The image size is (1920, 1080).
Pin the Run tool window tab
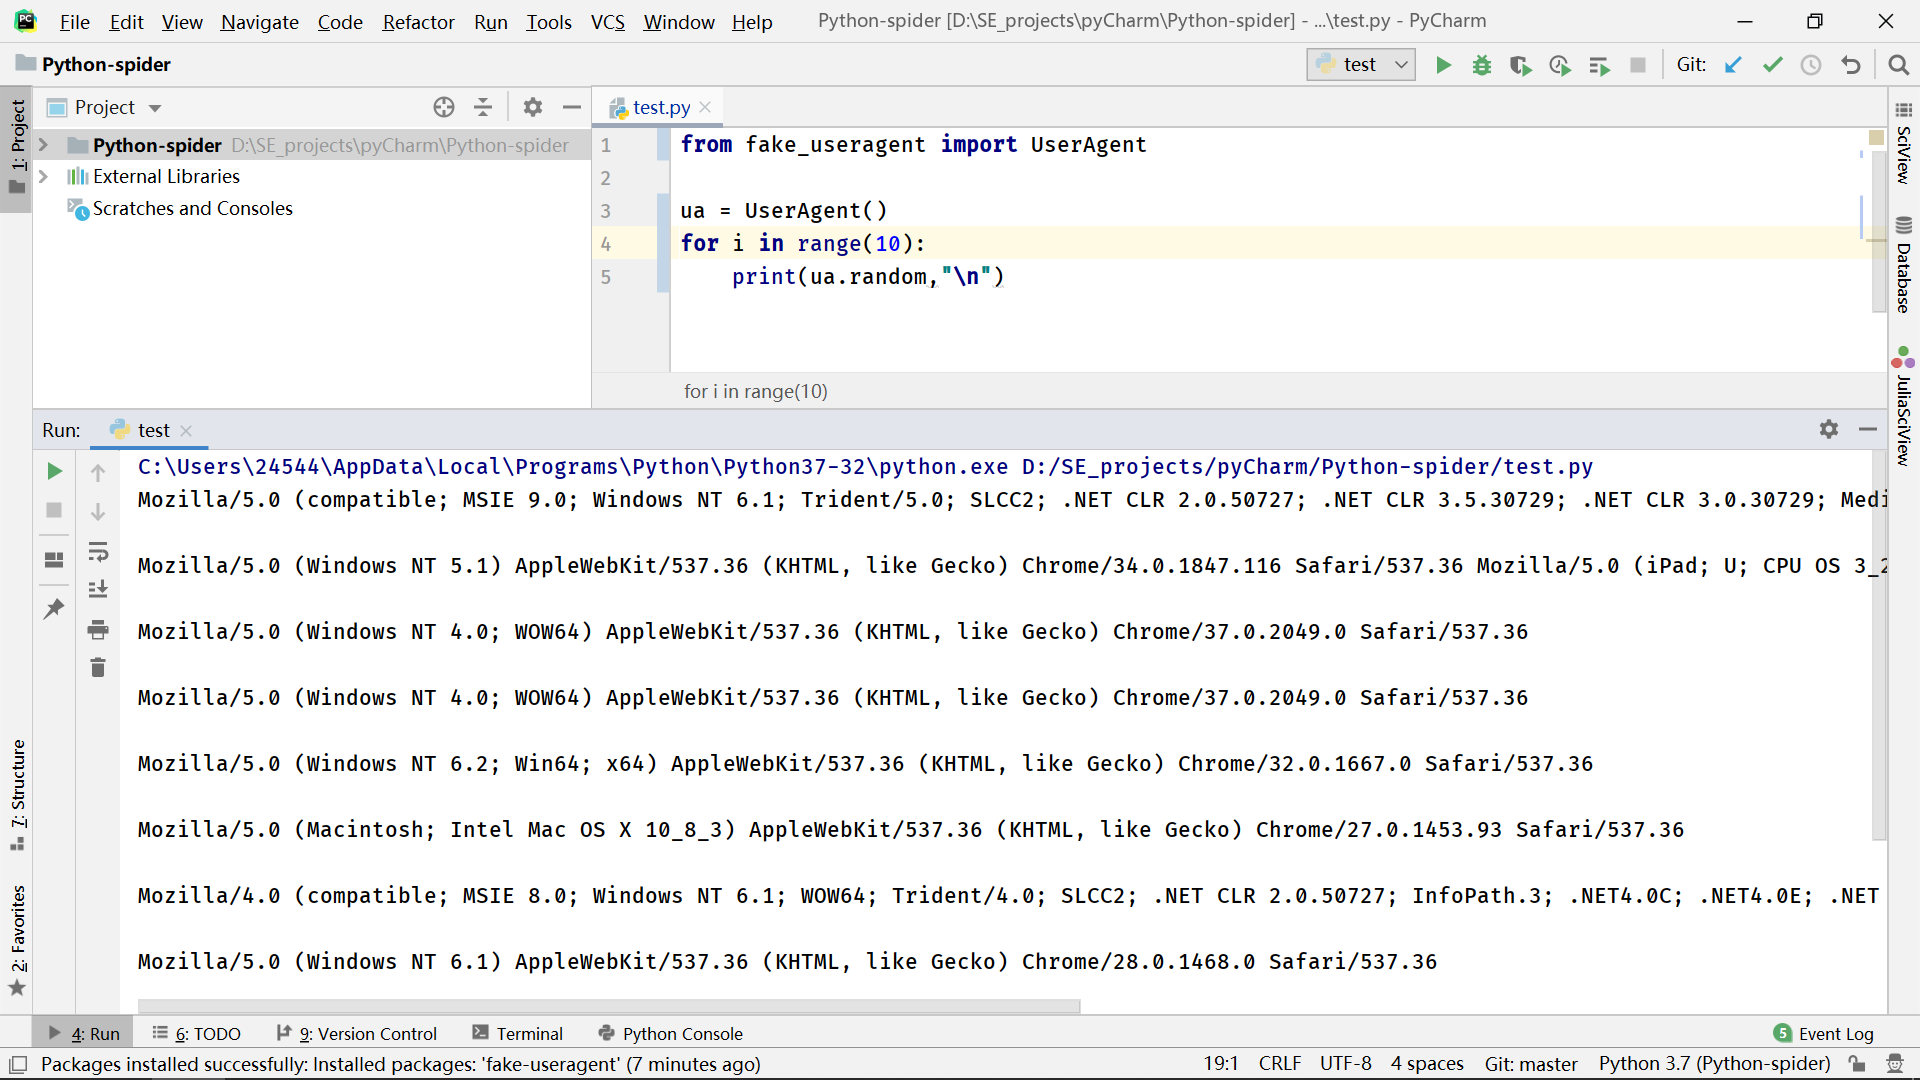[x=54, y=608]
